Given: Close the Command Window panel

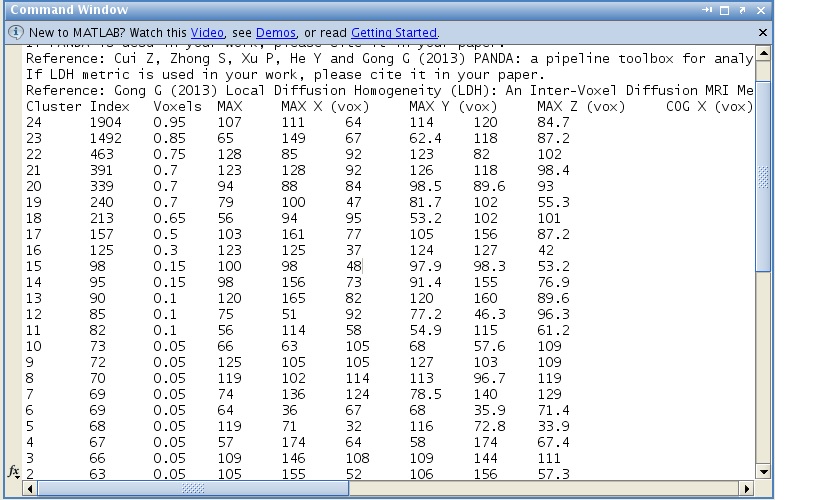Looking at the screenshot, I should [x=763, y=10].
